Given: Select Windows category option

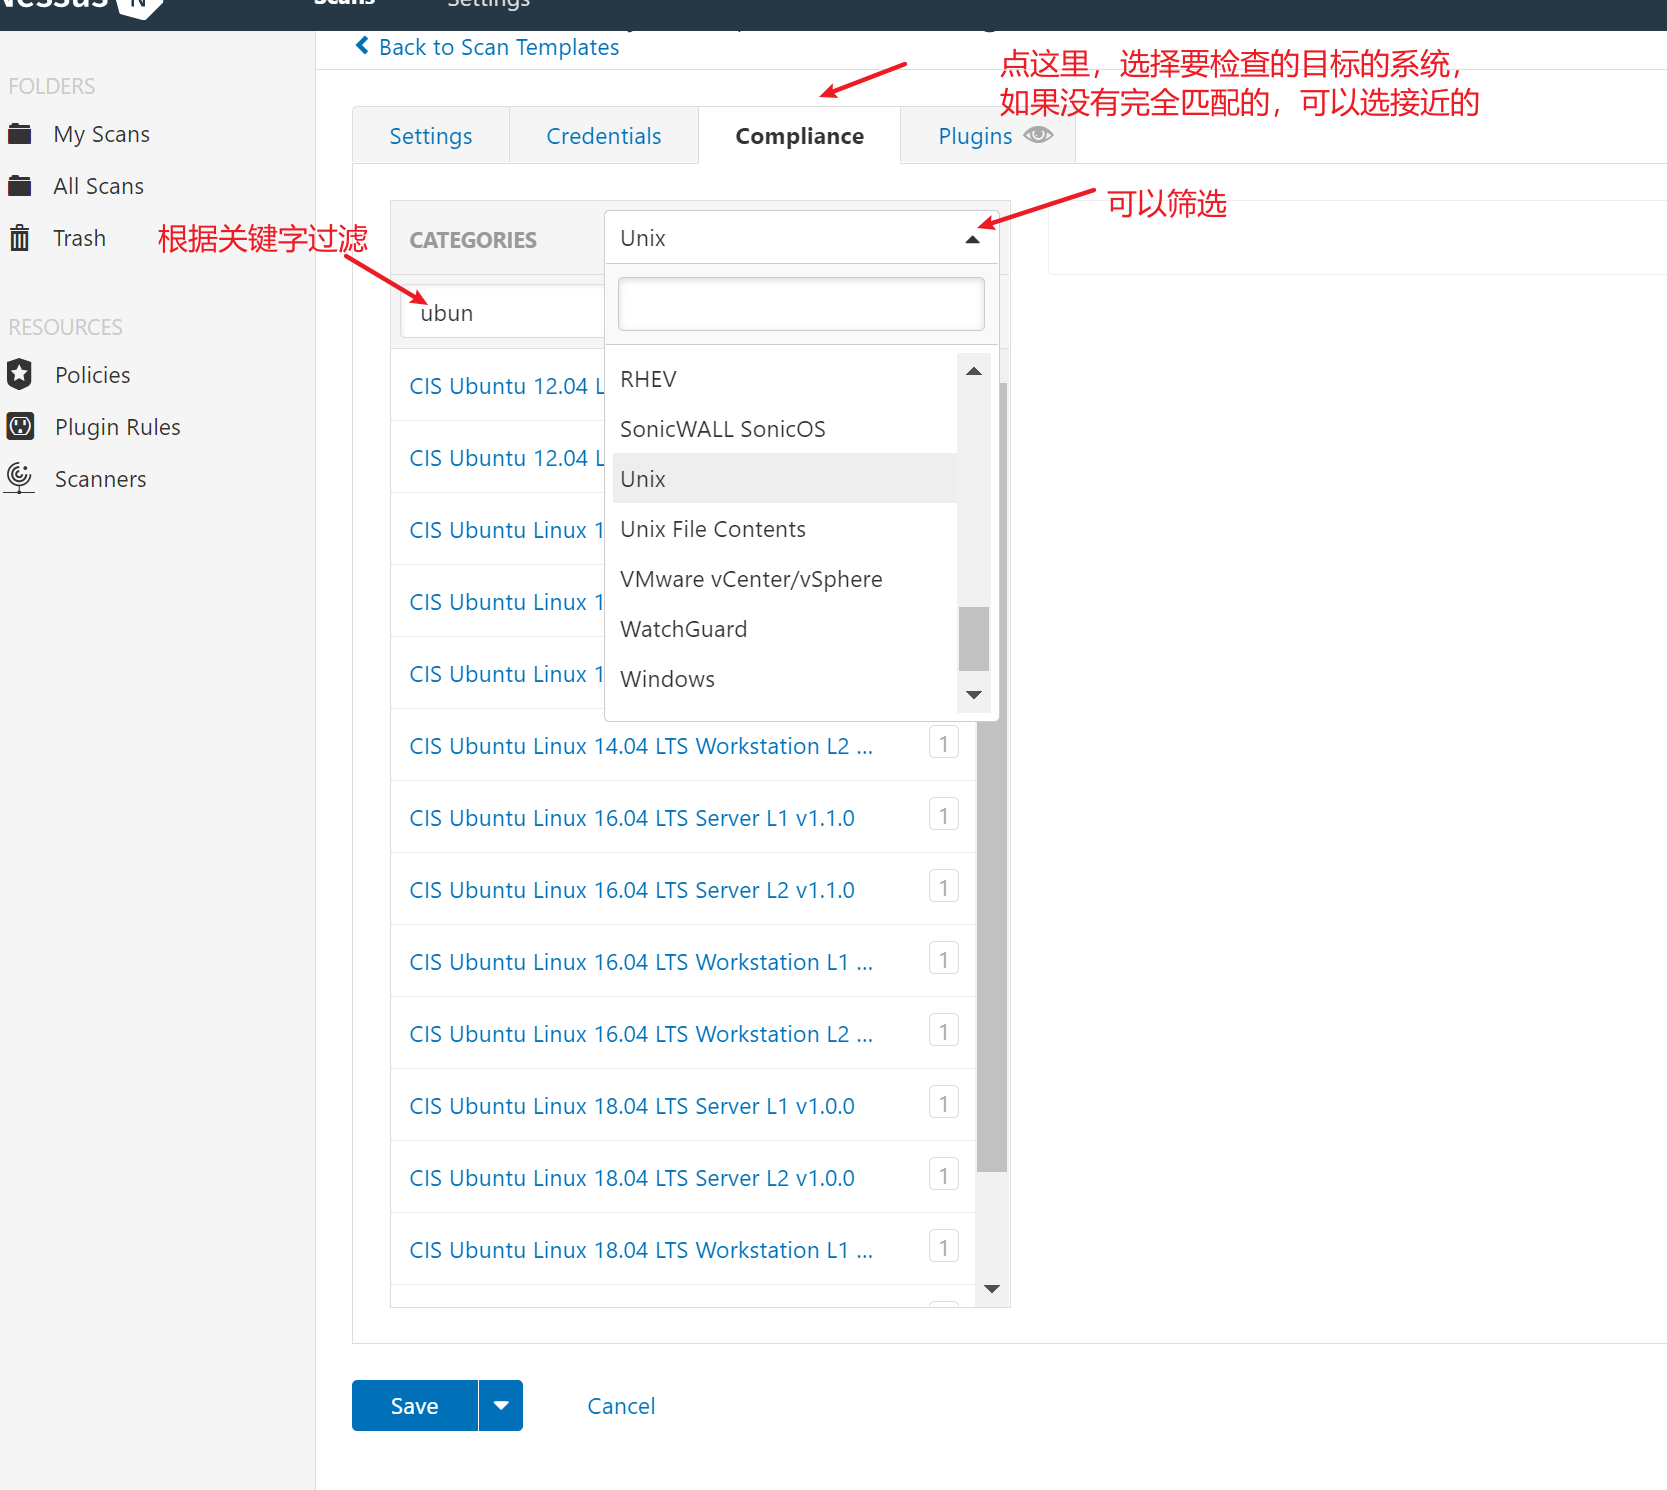Looking at the screenshot, I should click(x=784, y=679).
